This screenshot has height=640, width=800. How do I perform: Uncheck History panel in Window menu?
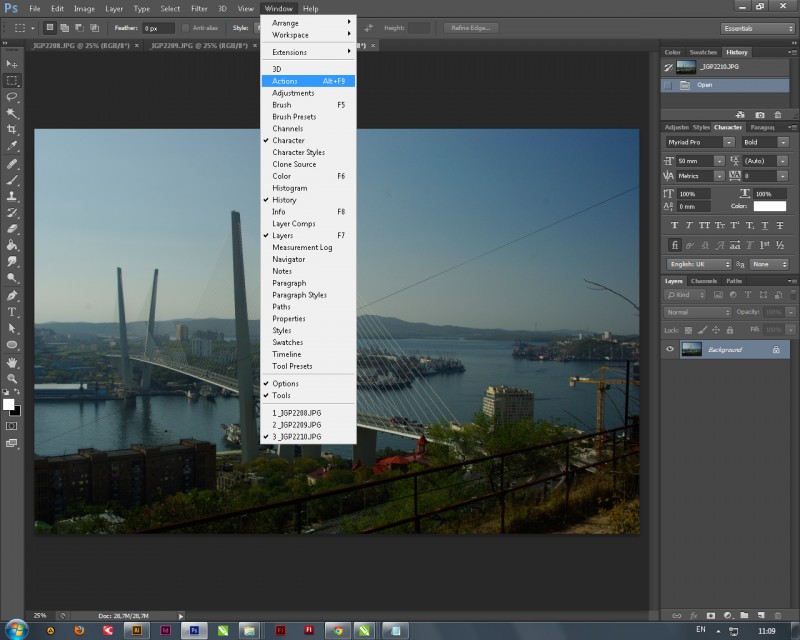pyautogui.click(x=284, y=200)
